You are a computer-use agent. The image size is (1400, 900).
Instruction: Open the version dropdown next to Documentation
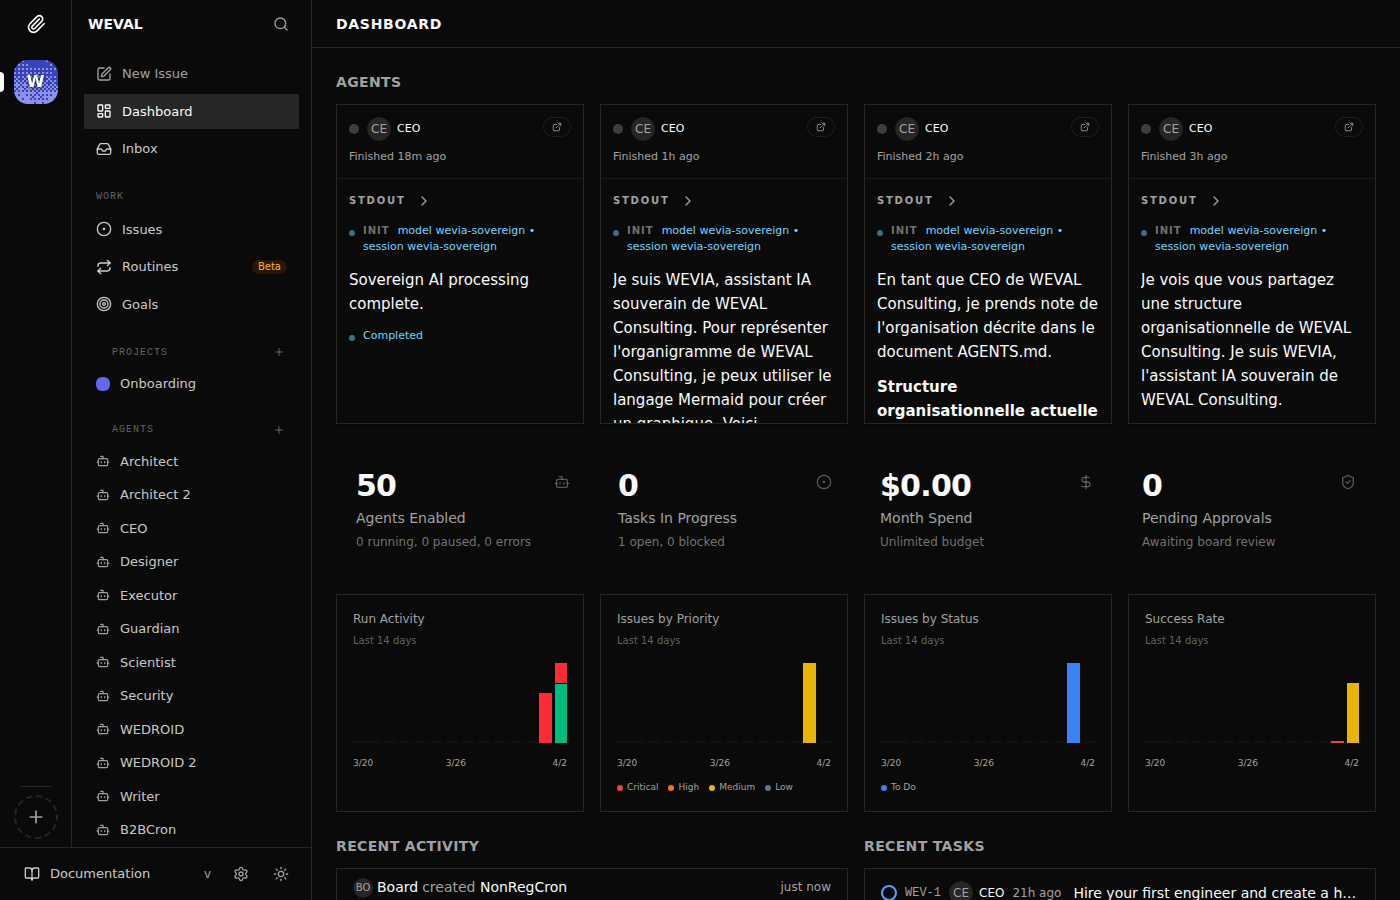208,874
